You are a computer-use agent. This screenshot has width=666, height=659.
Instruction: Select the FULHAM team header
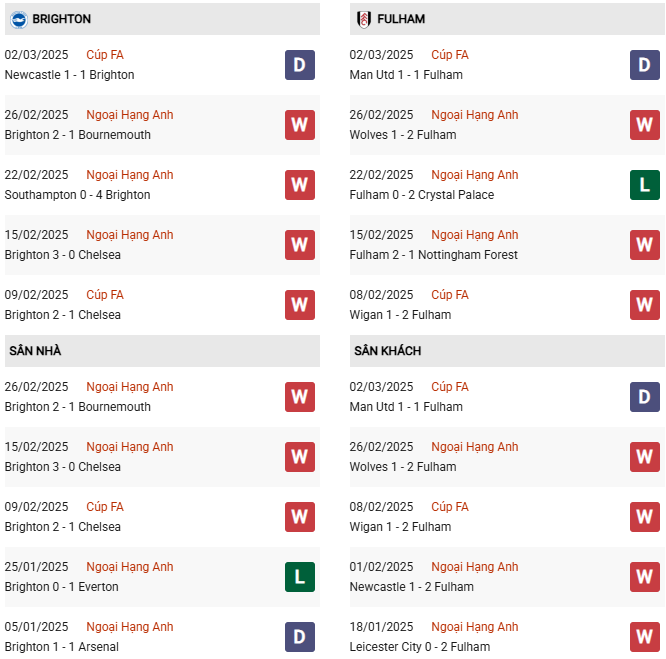[507, 19]
